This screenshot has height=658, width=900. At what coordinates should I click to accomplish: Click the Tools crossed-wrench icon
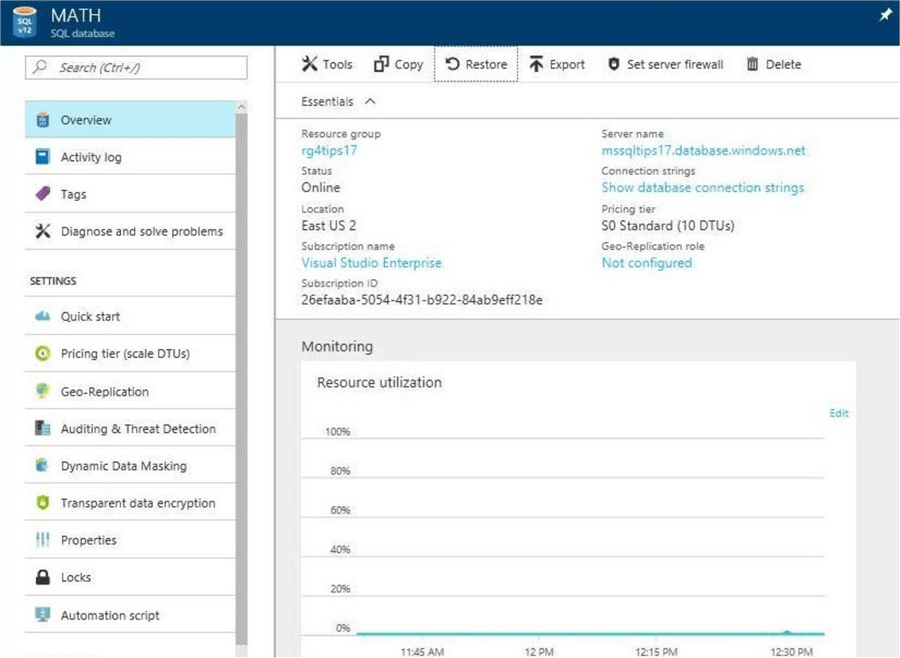[309, 64]
